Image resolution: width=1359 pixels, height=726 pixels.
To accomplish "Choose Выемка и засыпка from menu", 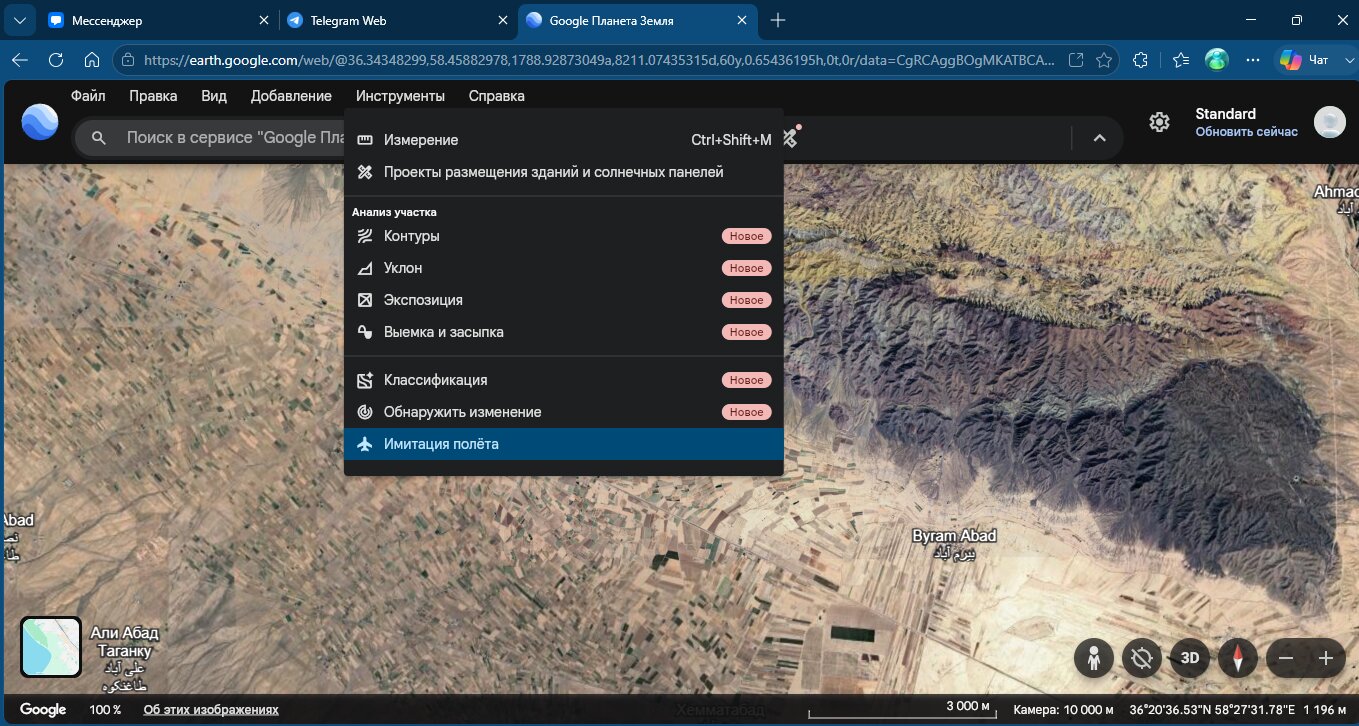I will pos(563,332).
